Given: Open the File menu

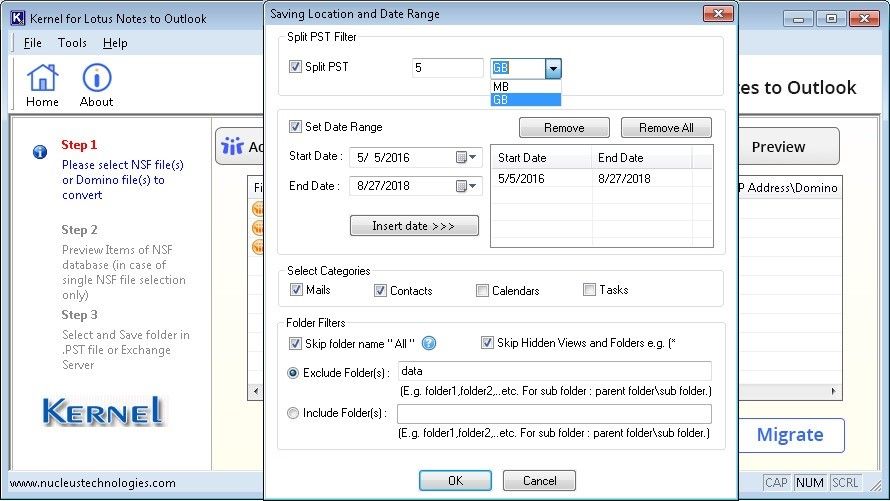Looking at the screenshot, I should tap(32, 43).
